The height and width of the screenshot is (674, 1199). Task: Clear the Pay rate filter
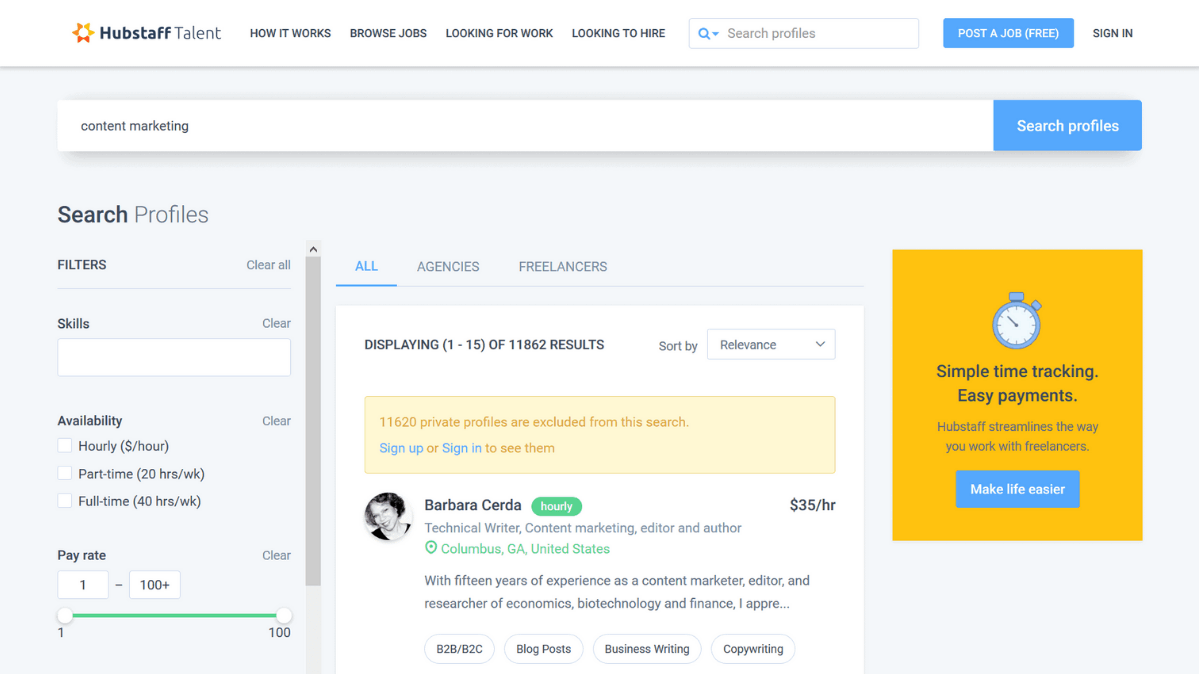pyautogui.click(x=276, y=555)
